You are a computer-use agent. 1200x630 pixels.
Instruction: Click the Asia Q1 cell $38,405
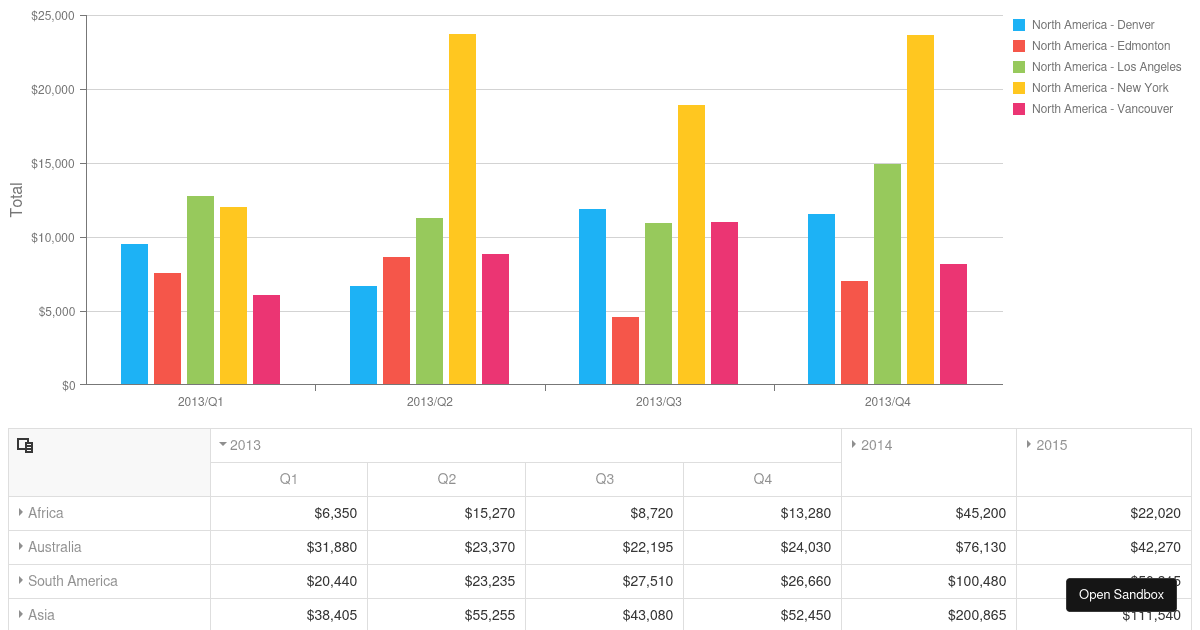pyautogui.click(x=289, y=615)
